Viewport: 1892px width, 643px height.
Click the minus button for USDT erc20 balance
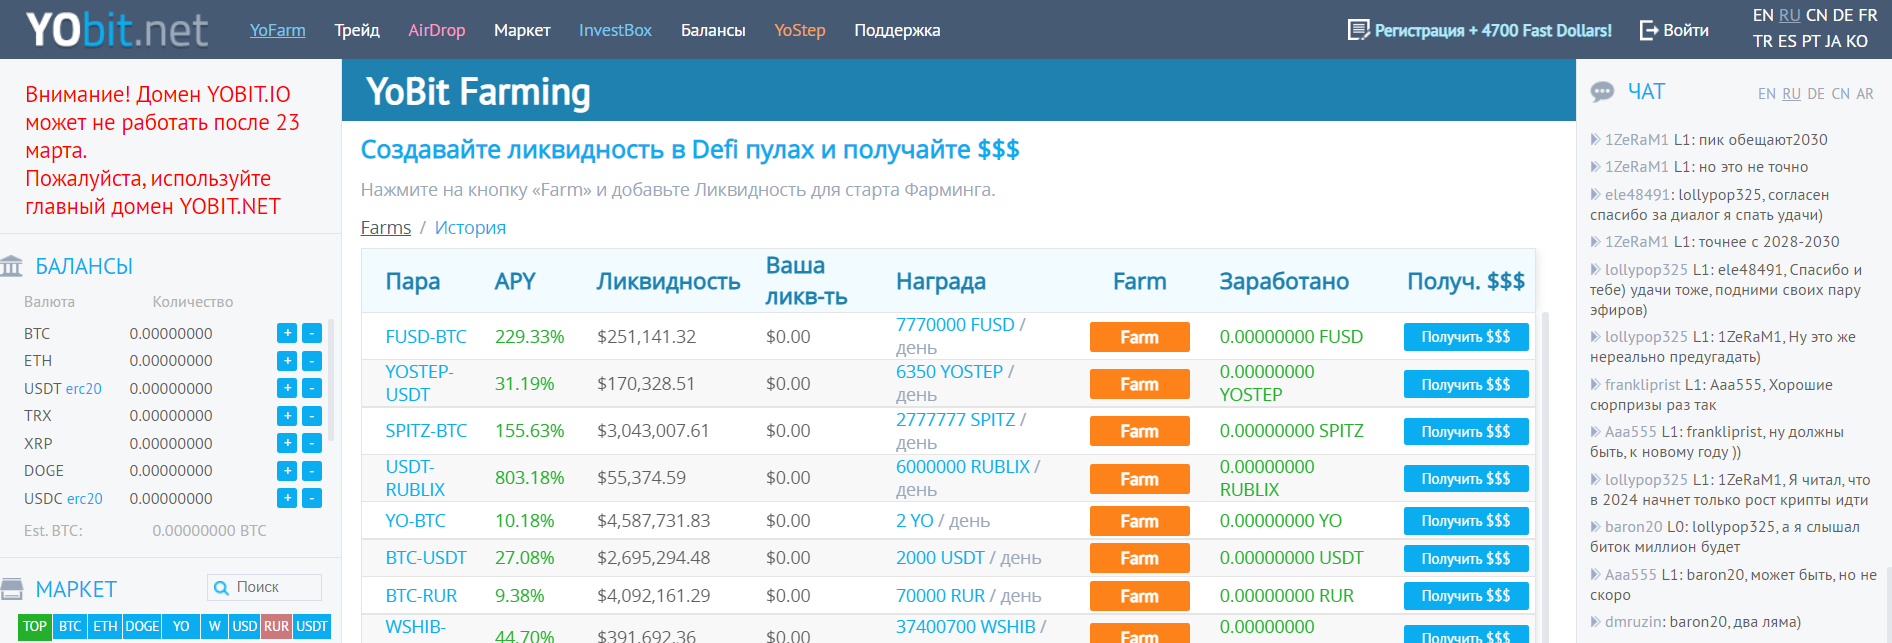(312, 388)
